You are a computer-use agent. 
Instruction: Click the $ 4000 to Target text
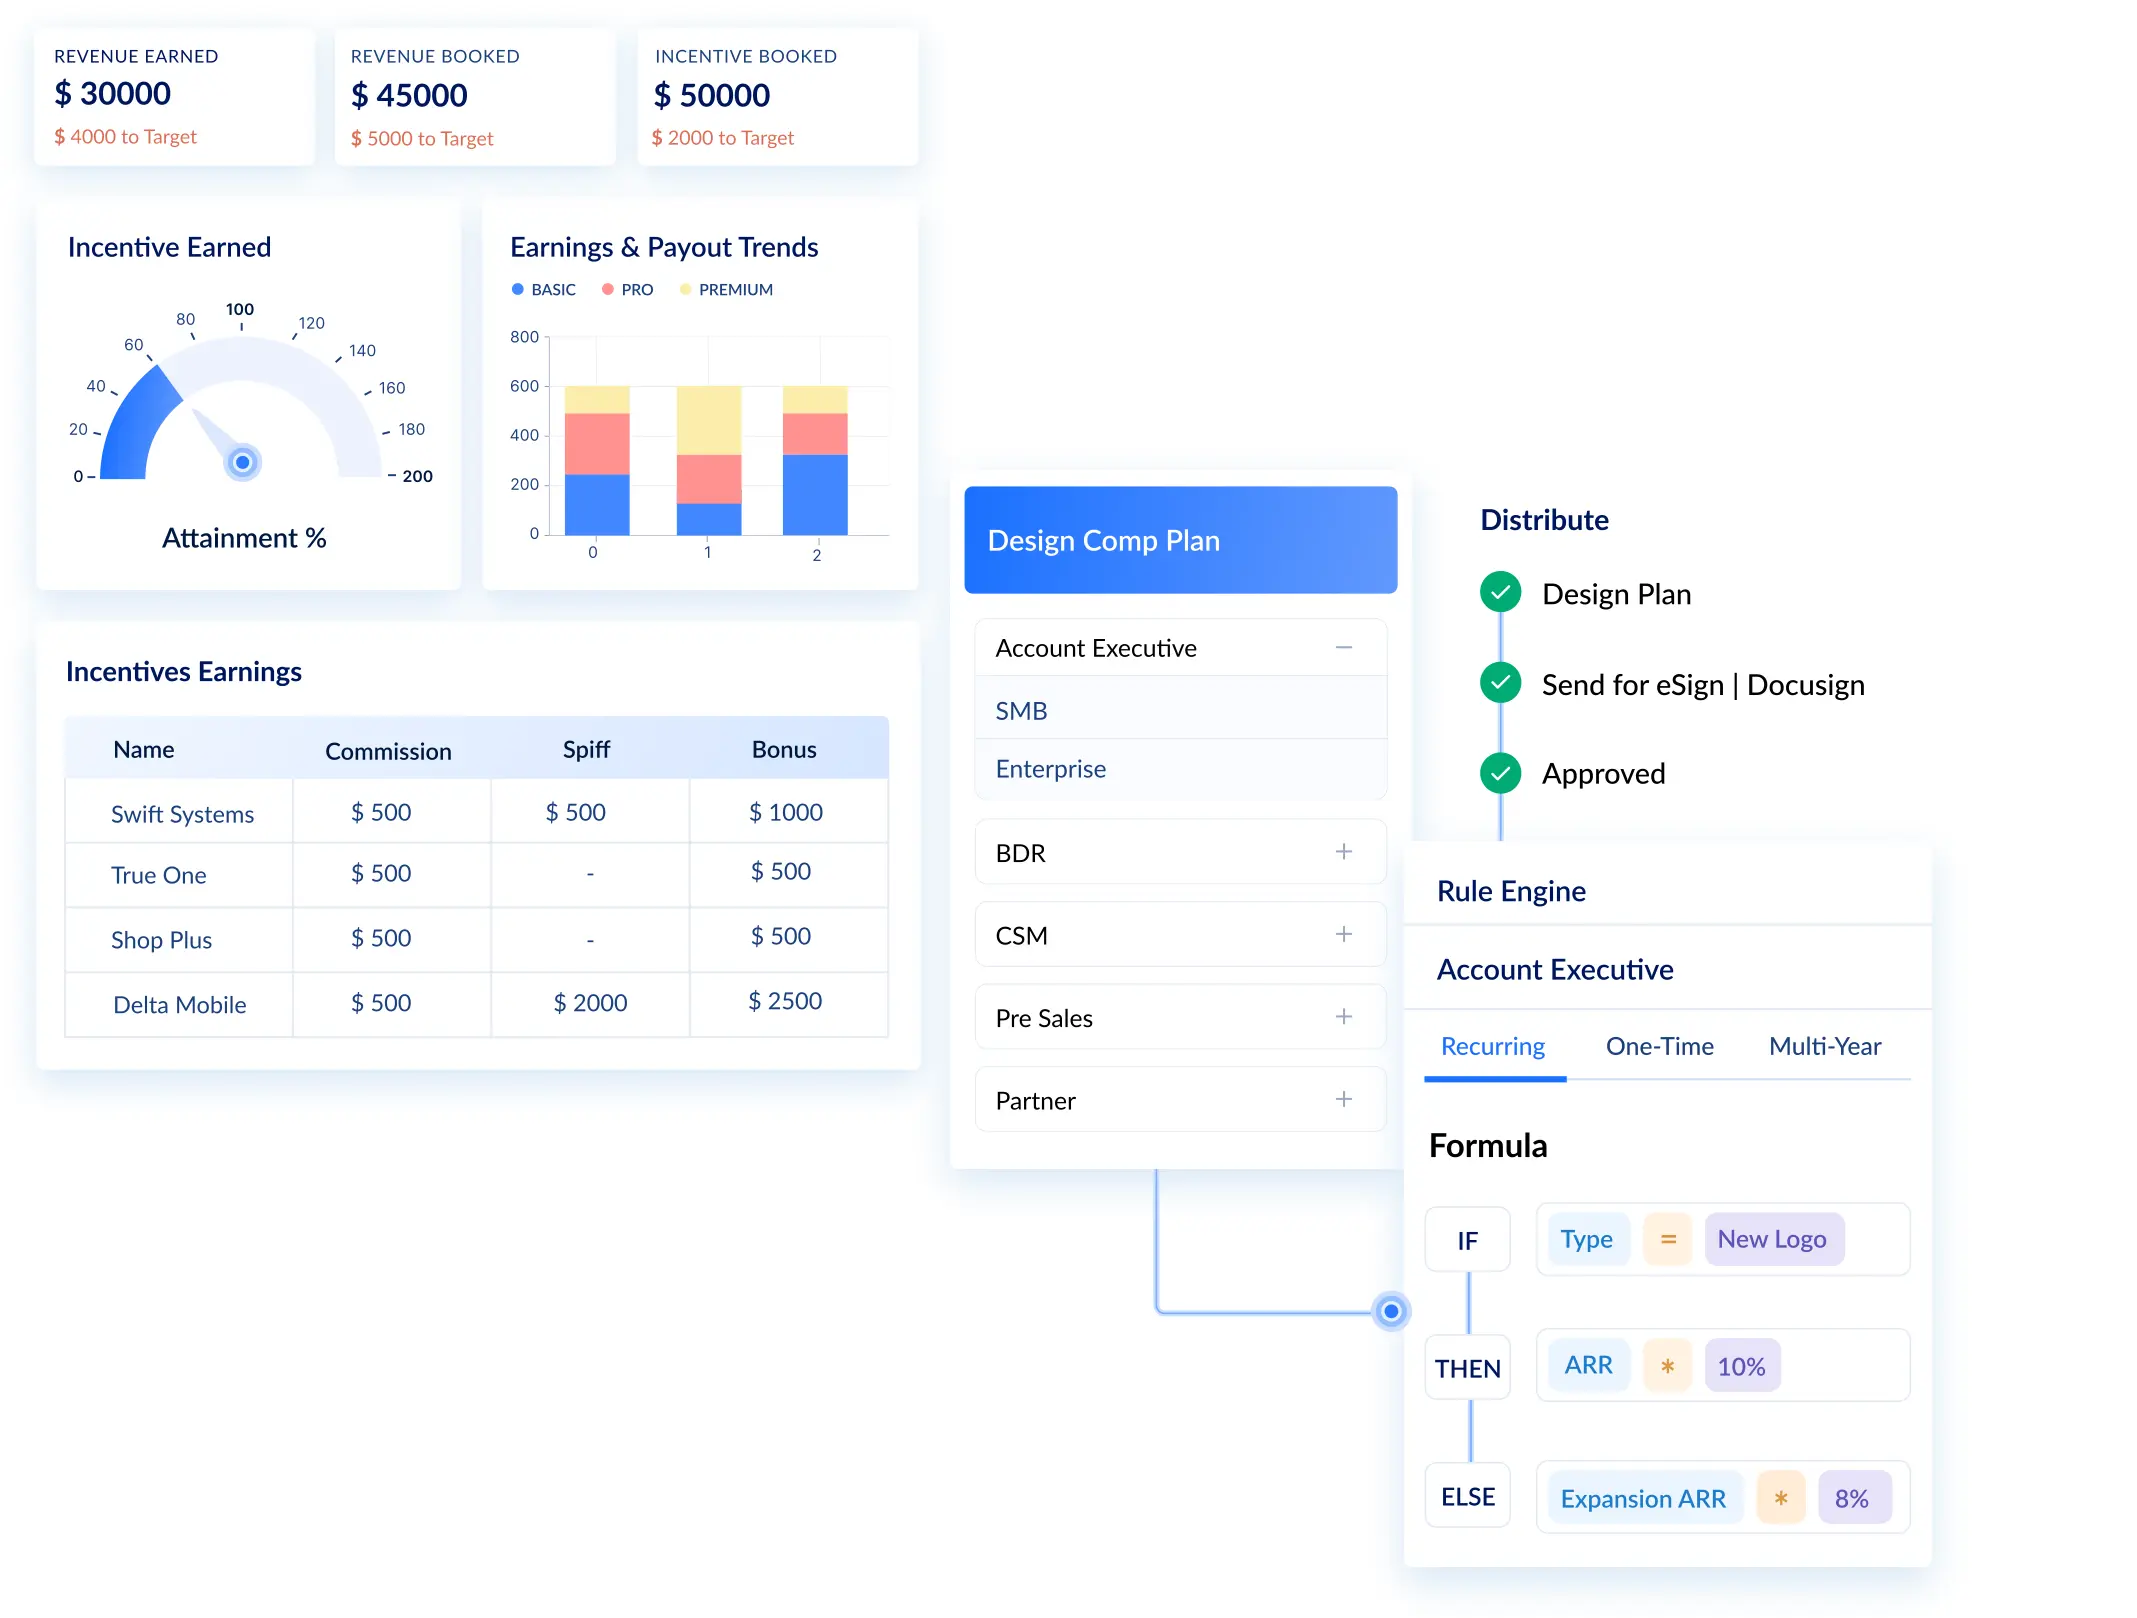tap(125, 136)
